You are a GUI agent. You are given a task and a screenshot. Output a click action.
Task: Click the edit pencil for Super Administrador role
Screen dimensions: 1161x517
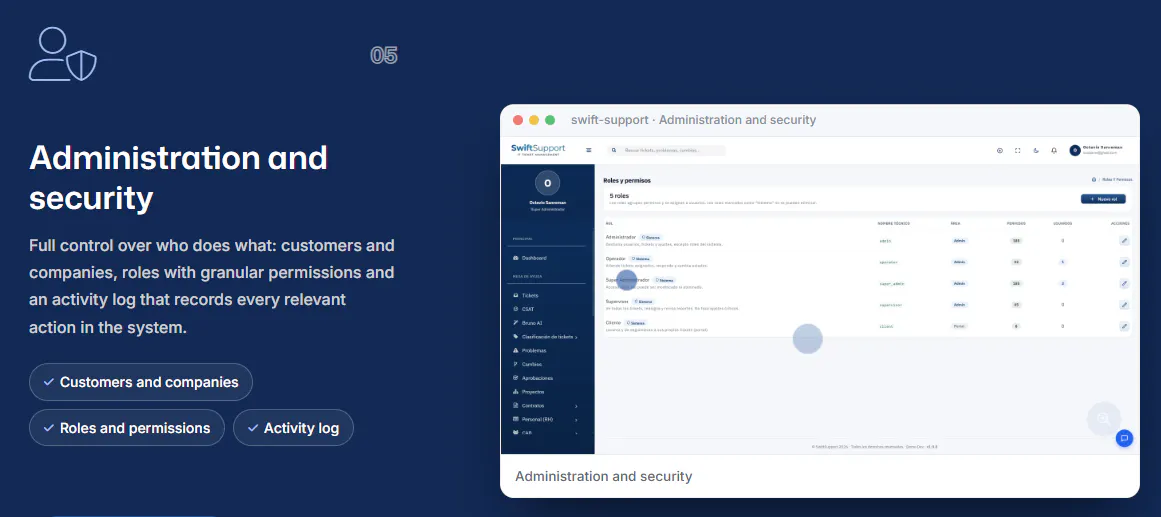(x=1124, y=284)
